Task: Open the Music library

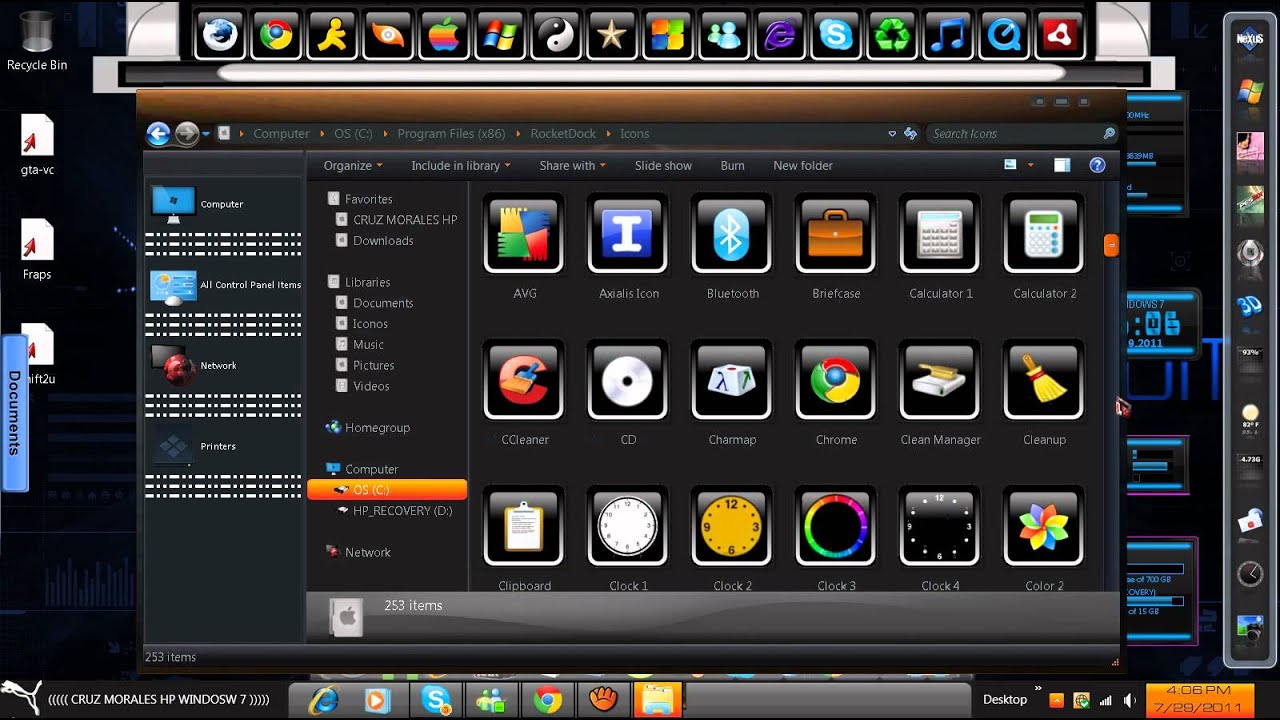Action: [x=368, y=344]
